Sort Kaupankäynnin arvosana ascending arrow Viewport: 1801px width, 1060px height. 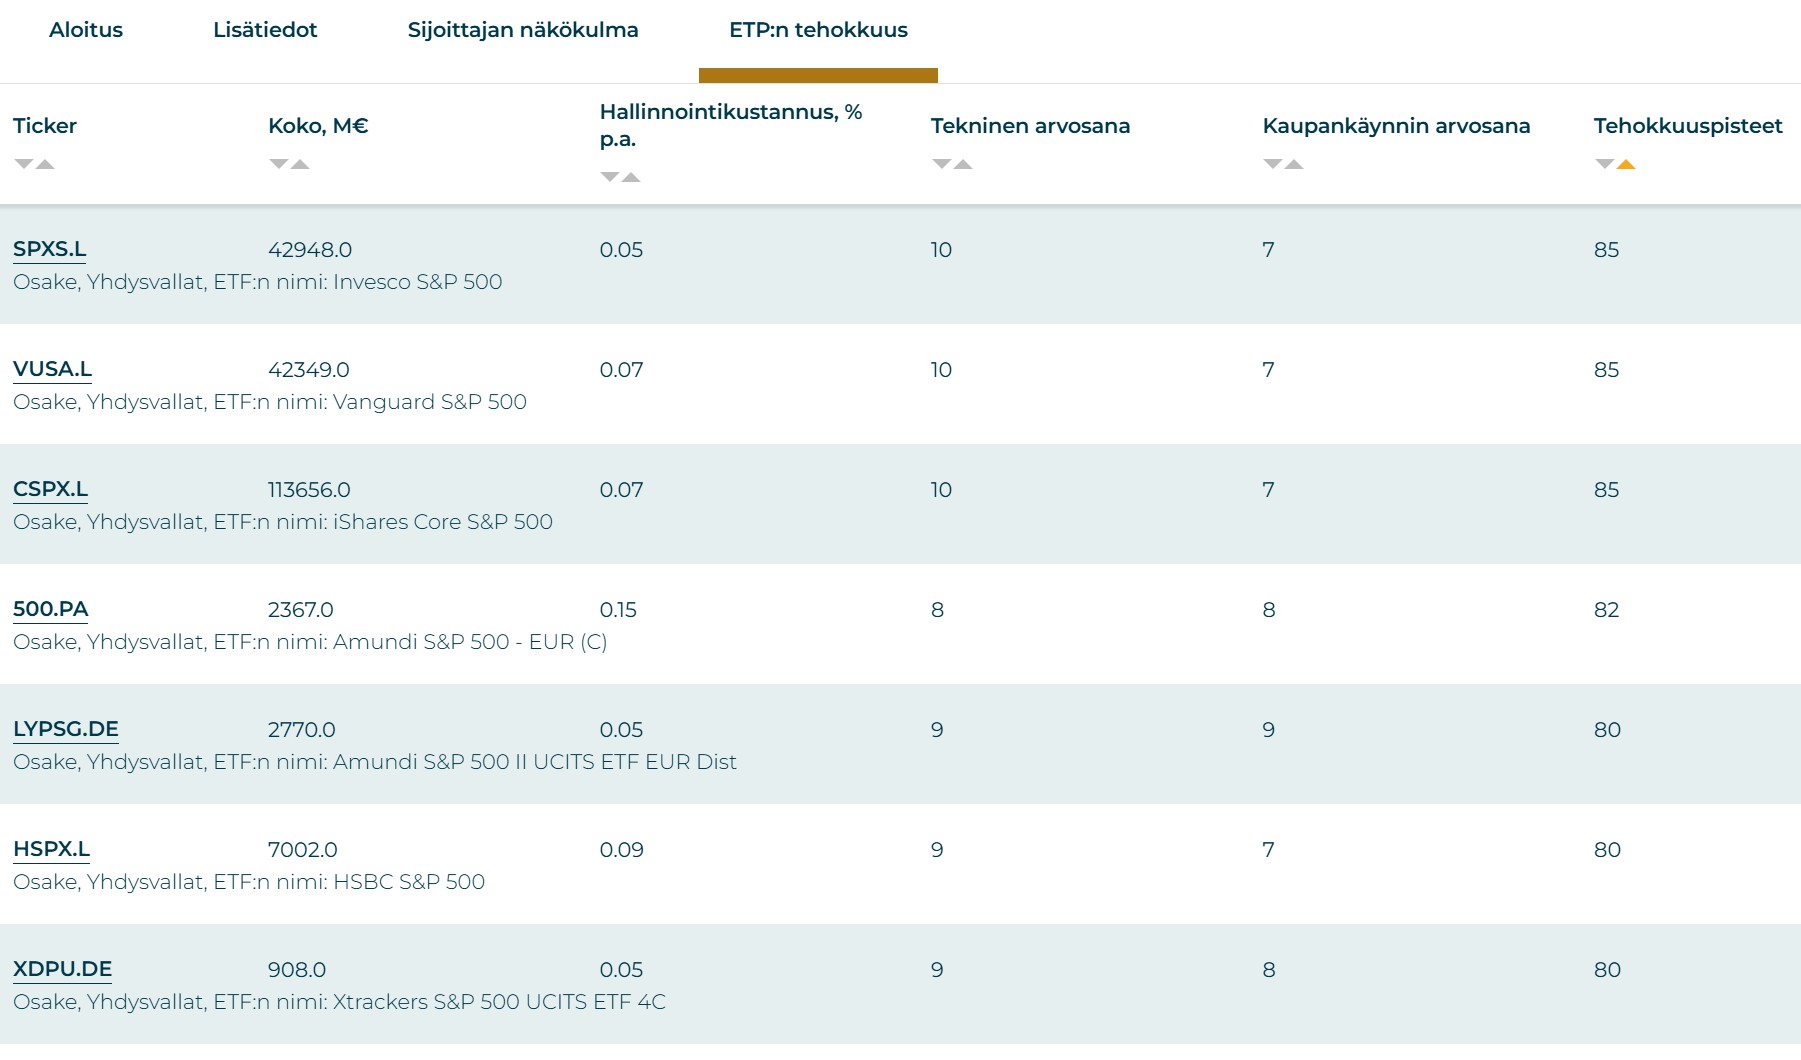(1294, 164)
